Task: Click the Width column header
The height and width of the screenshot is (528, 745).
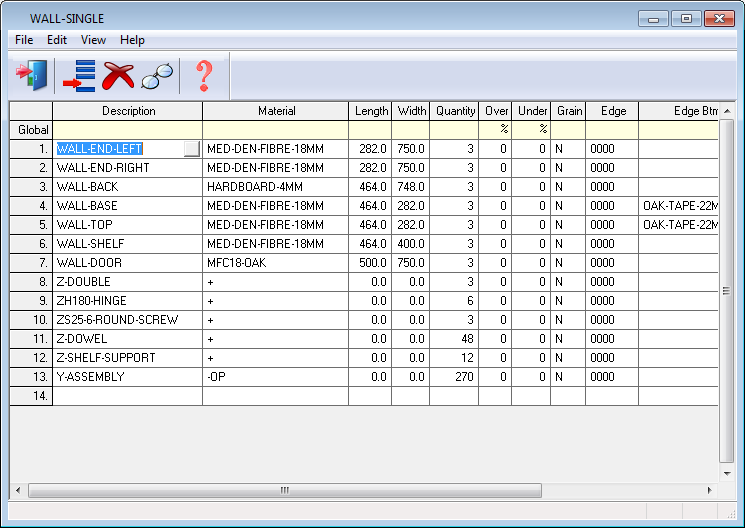Action: pyautogui.click(x=411, y=111)
